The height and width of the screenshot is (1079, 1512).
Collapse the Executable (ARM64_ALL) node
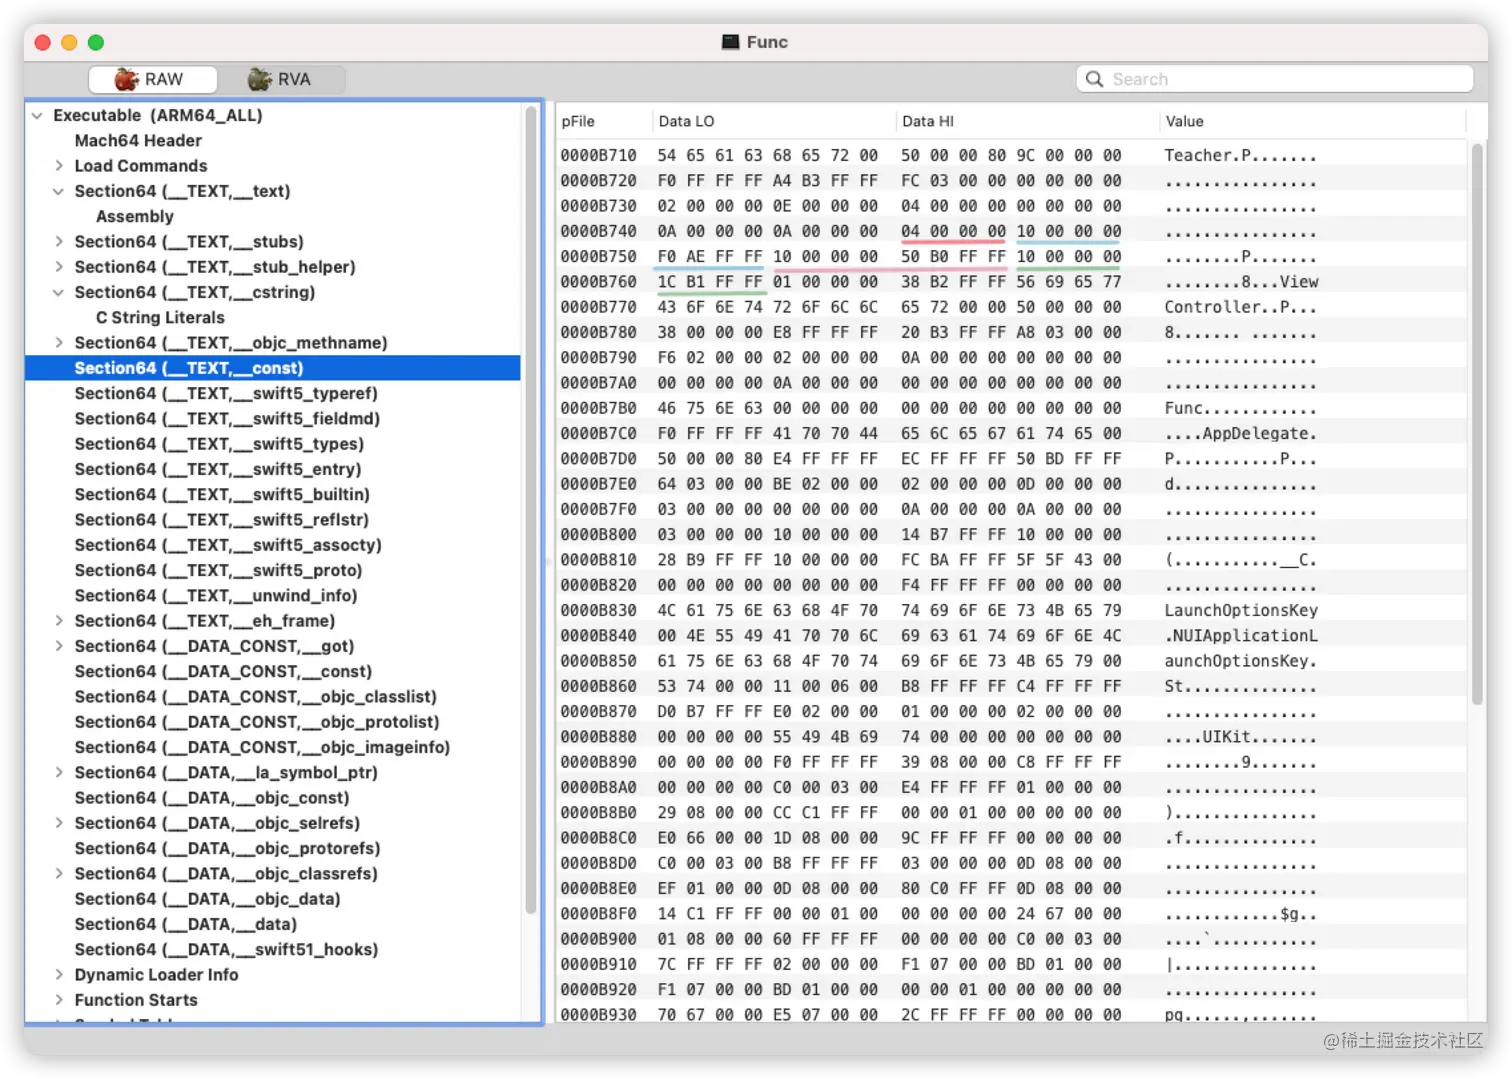pos(37,116)
